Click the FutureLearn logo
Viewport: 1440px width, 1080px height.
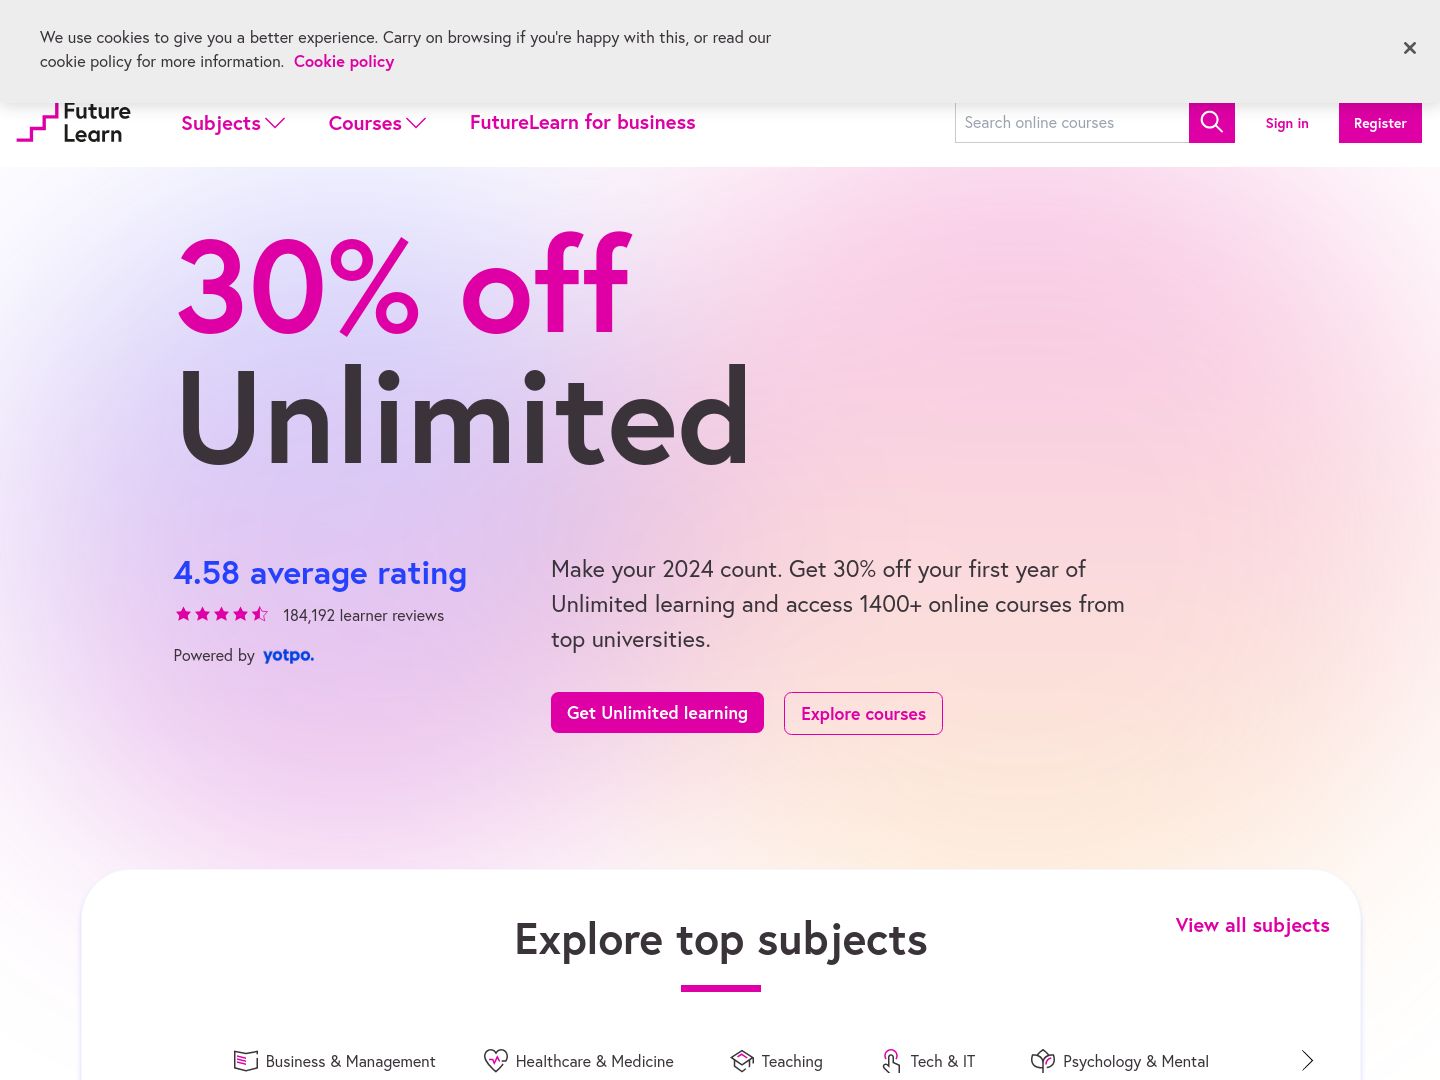point(74,122)
